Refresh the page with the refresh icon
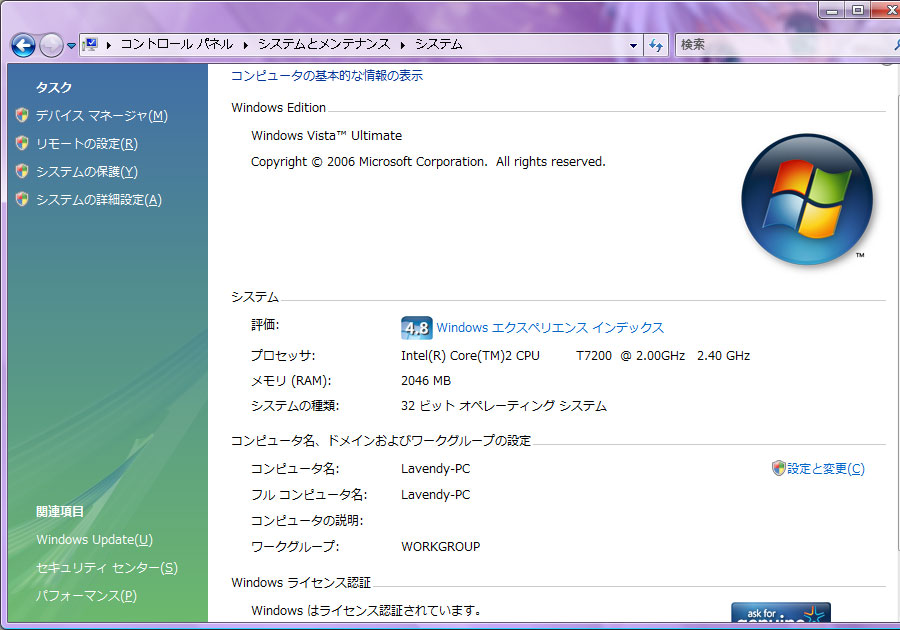Viewport: 900px width, 630px height. point(655,45)
